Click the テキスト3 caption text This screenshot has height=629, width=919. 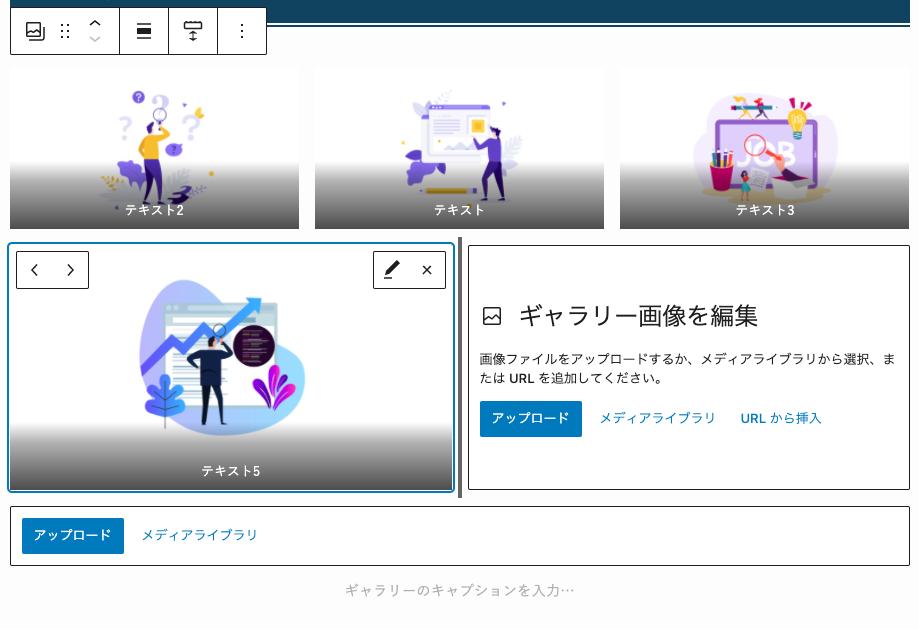pos(765,210)
